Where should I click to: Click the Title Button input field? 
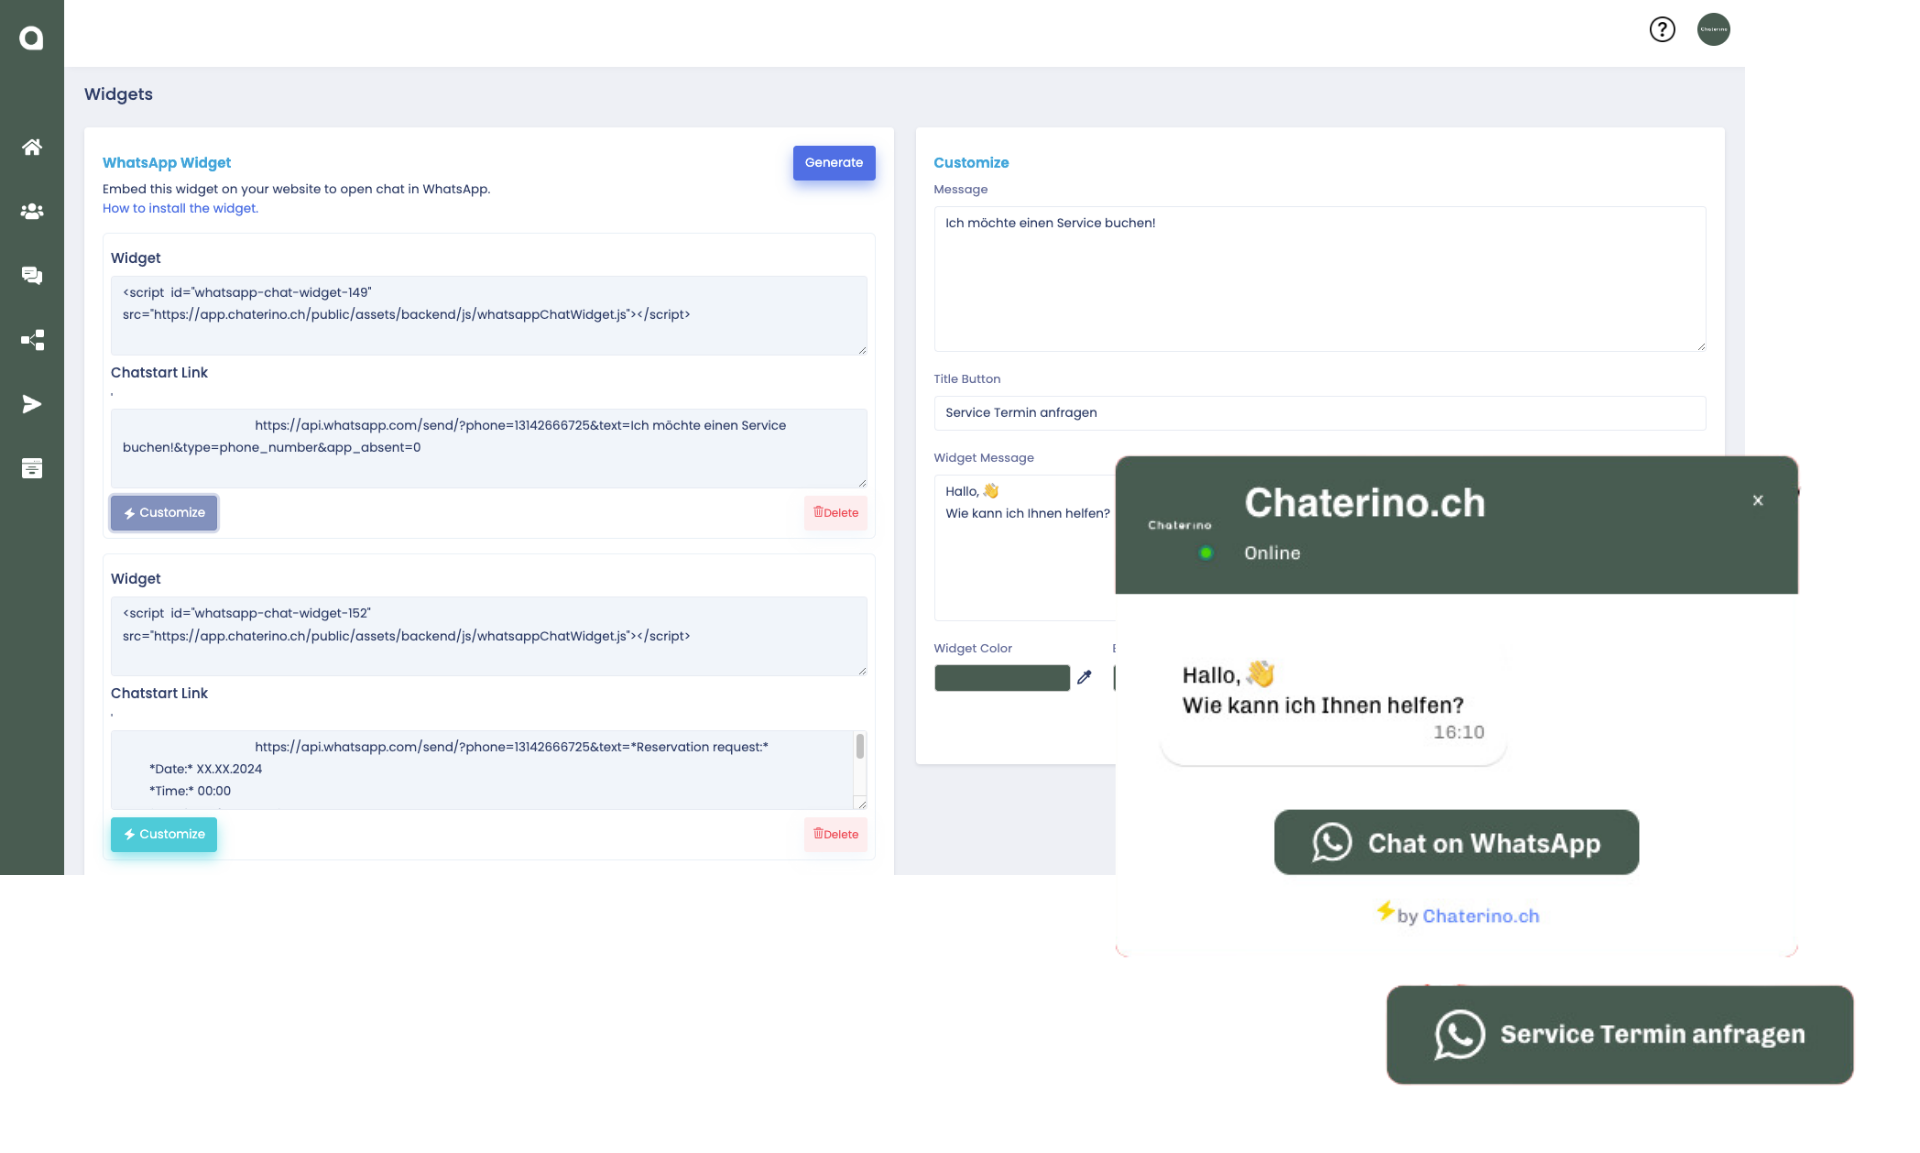1319,413
